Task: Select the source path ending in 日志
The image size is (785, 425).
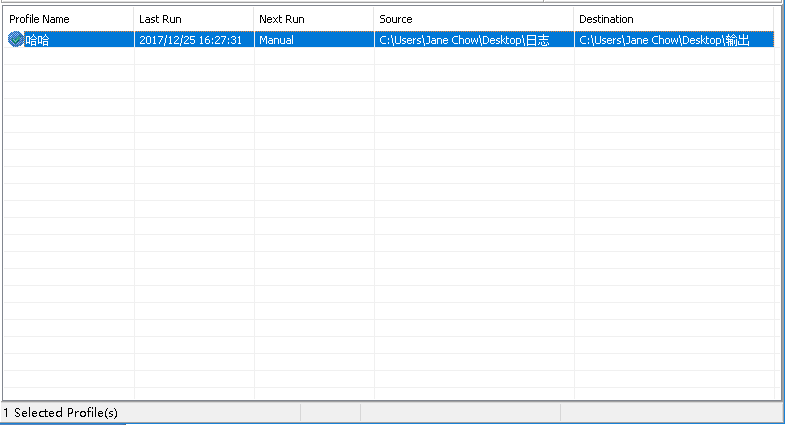Action: coord(463,40)
